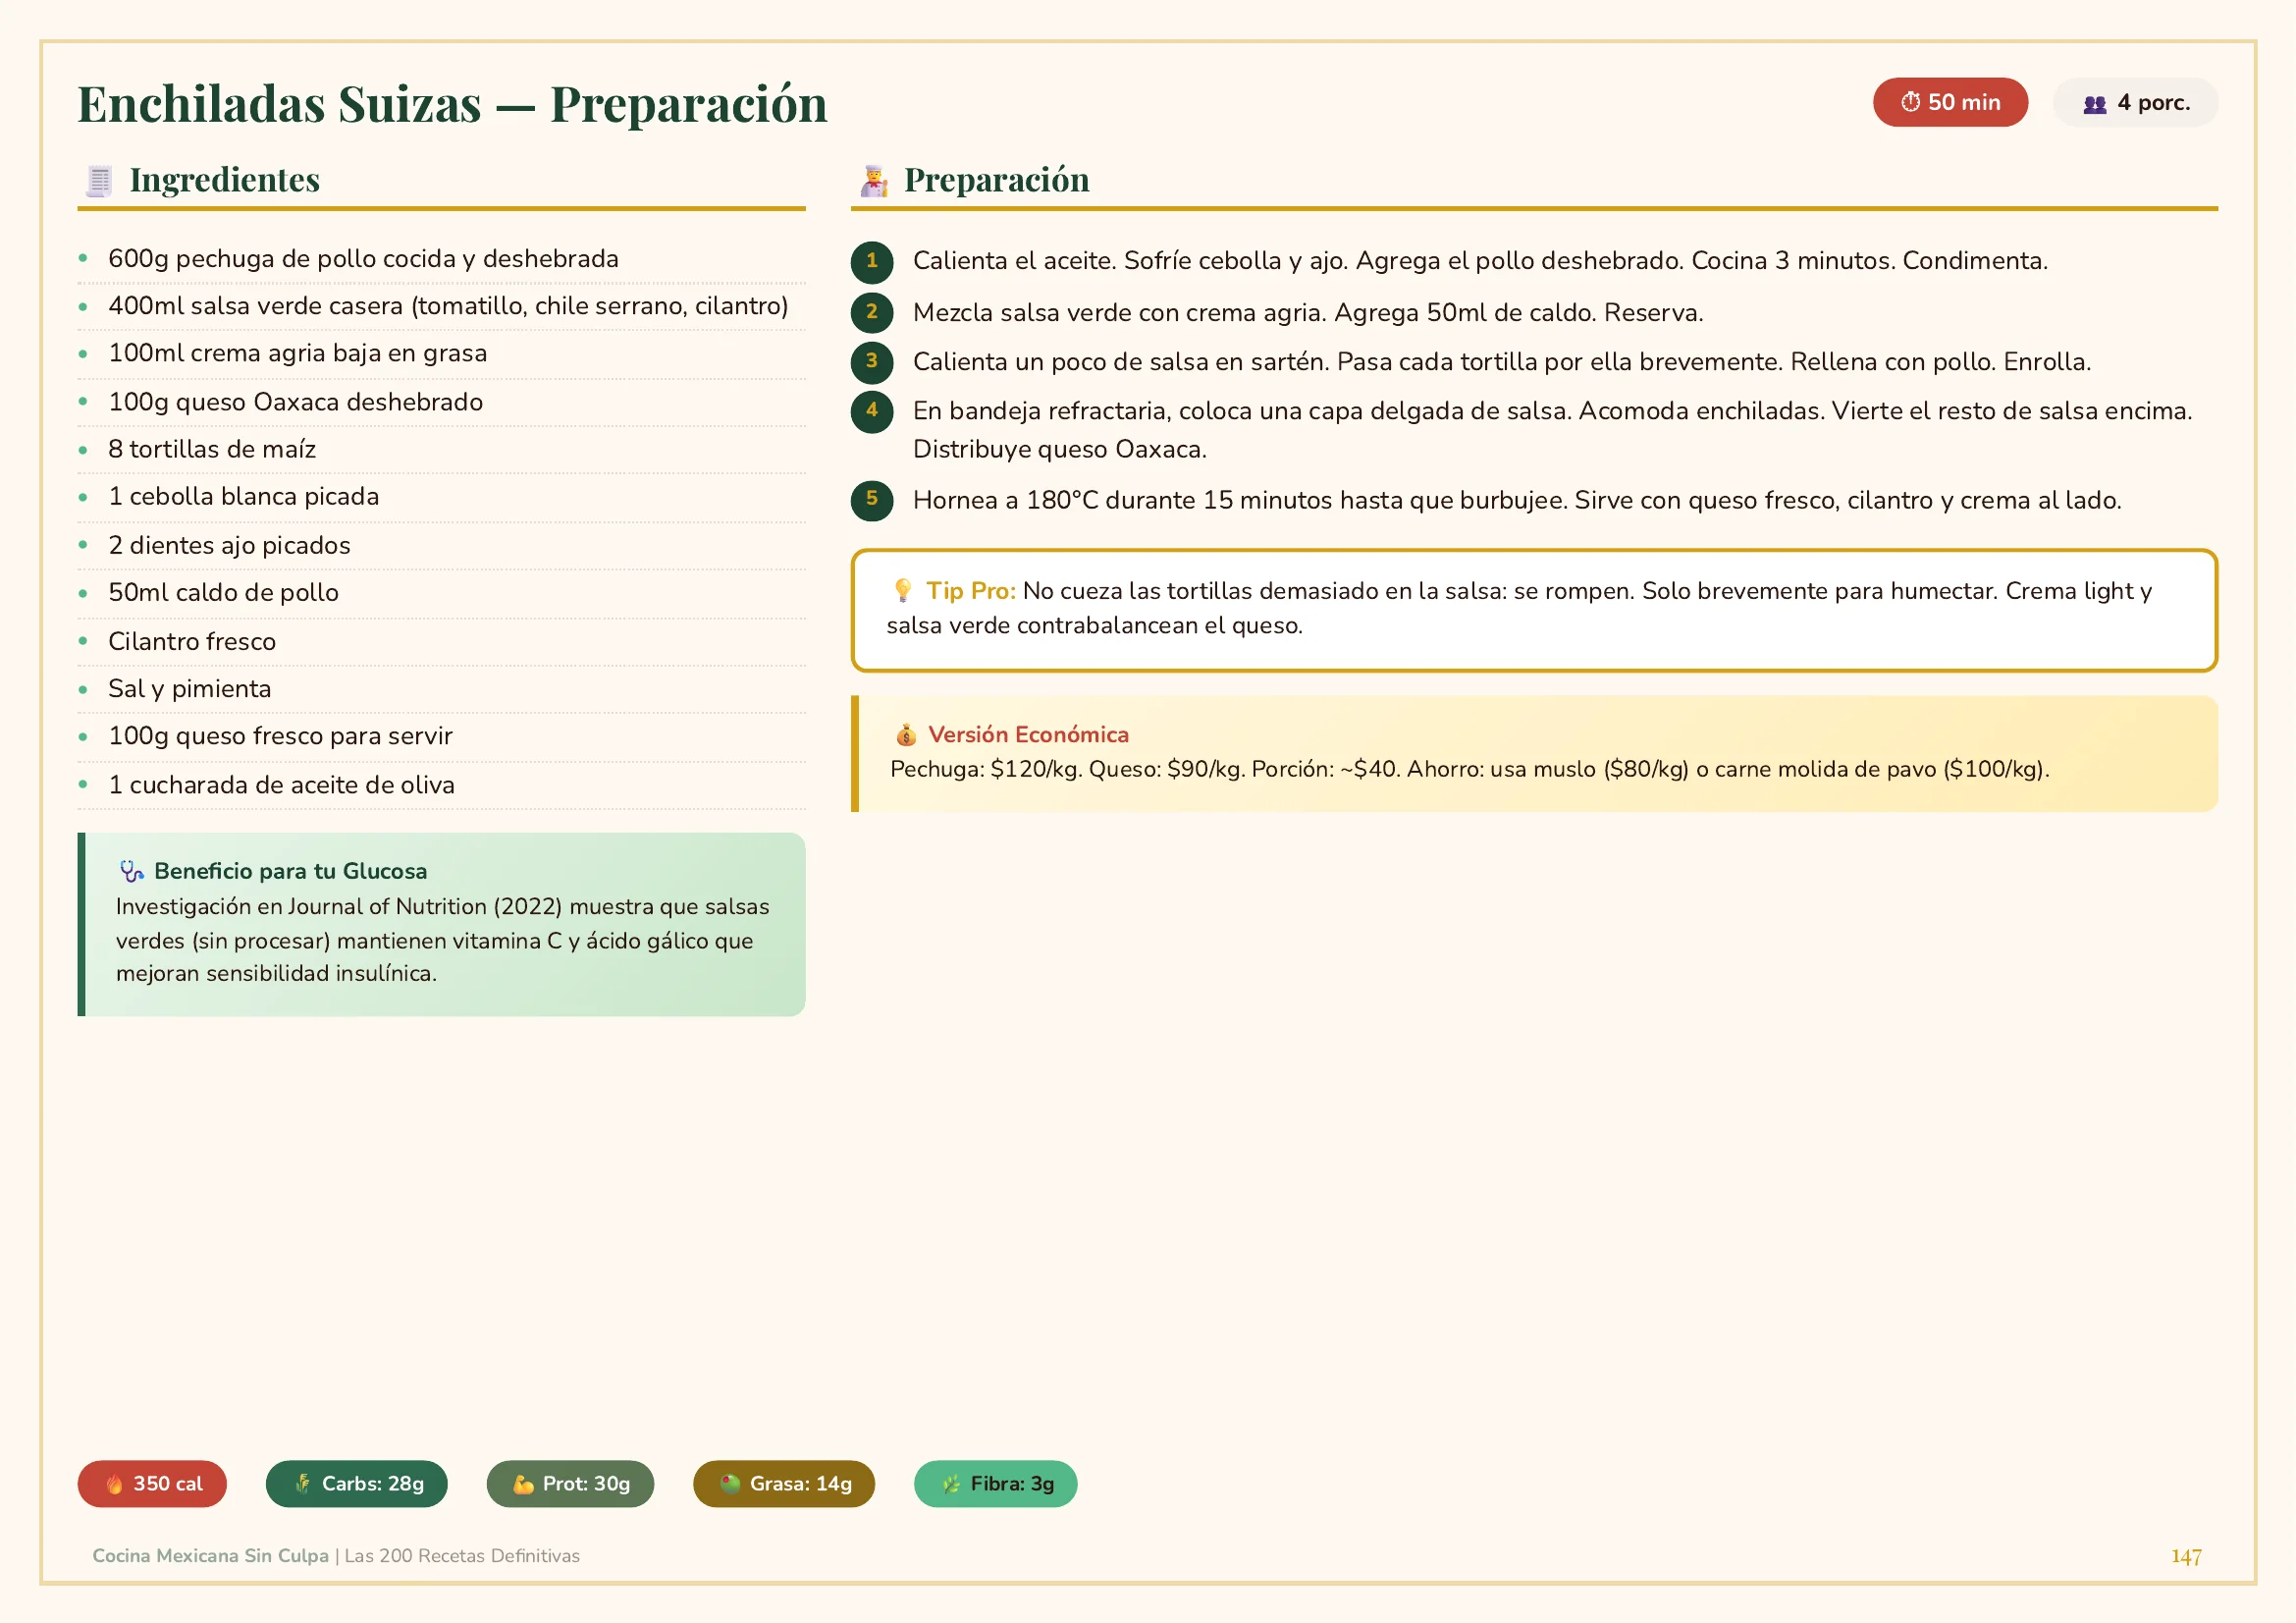Image resolution: width=2296 pixels, height=1623 pixels.
Task: Click the lightbulb icon in Tip Pro
Action: [902, 590]
